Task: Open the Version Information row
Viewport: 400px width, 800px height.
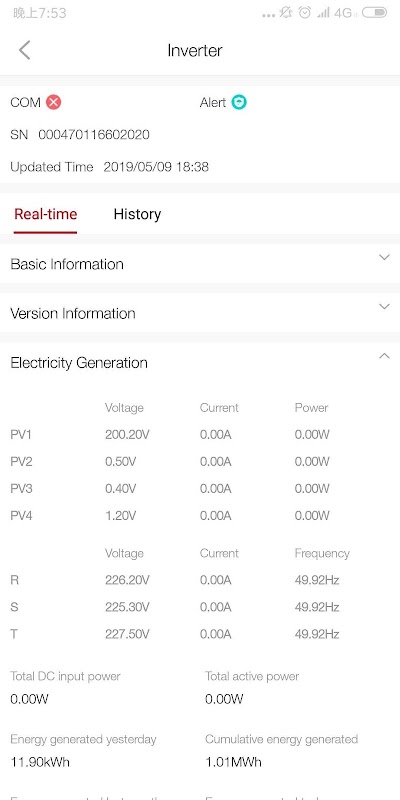Action: (x=200, y=313)
